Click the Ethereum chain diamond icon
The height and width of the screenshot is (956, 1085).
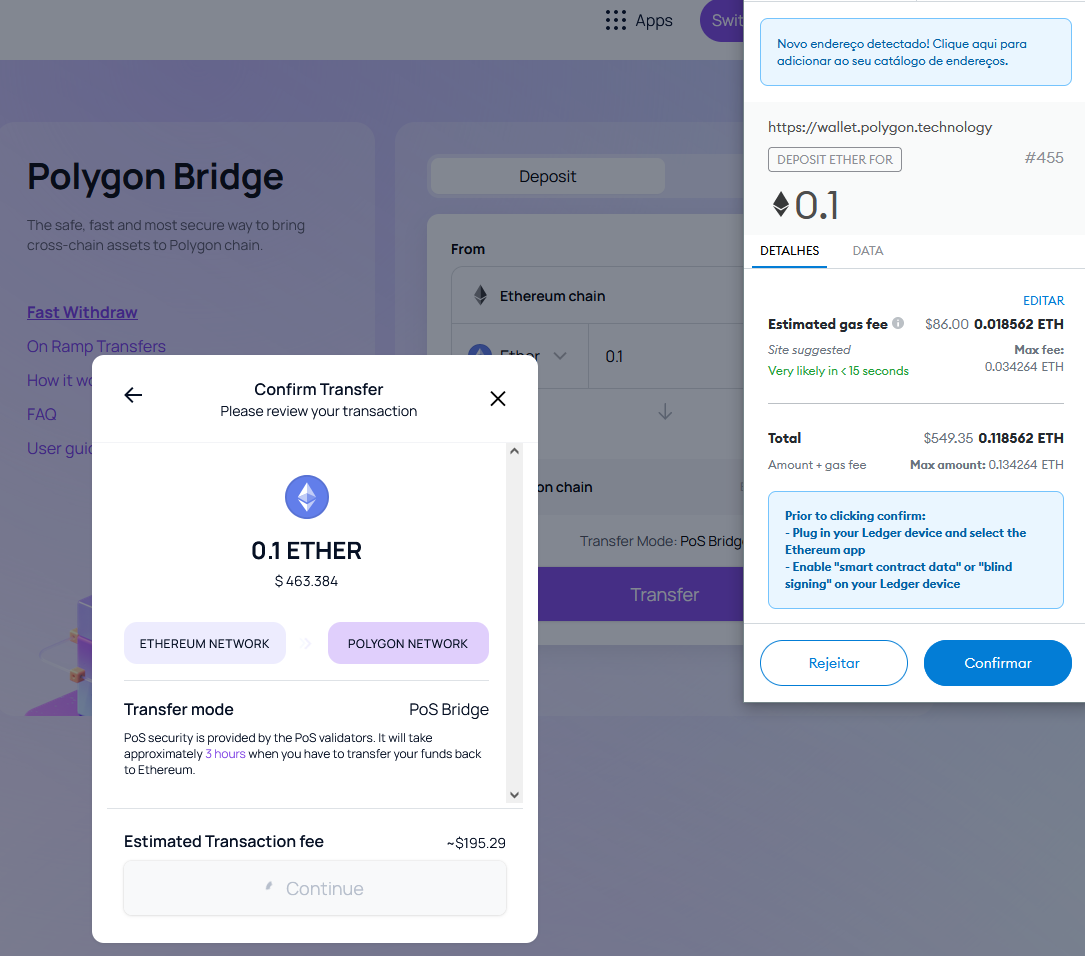tap(480, 295)
